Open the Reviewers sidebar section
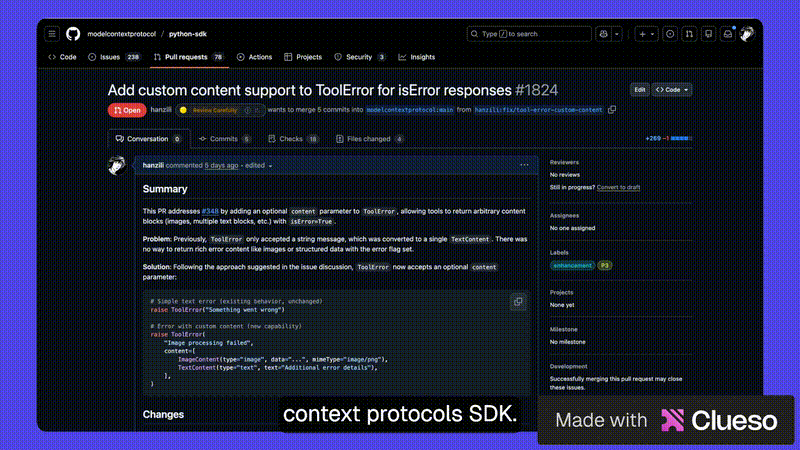 click(564, 162)
